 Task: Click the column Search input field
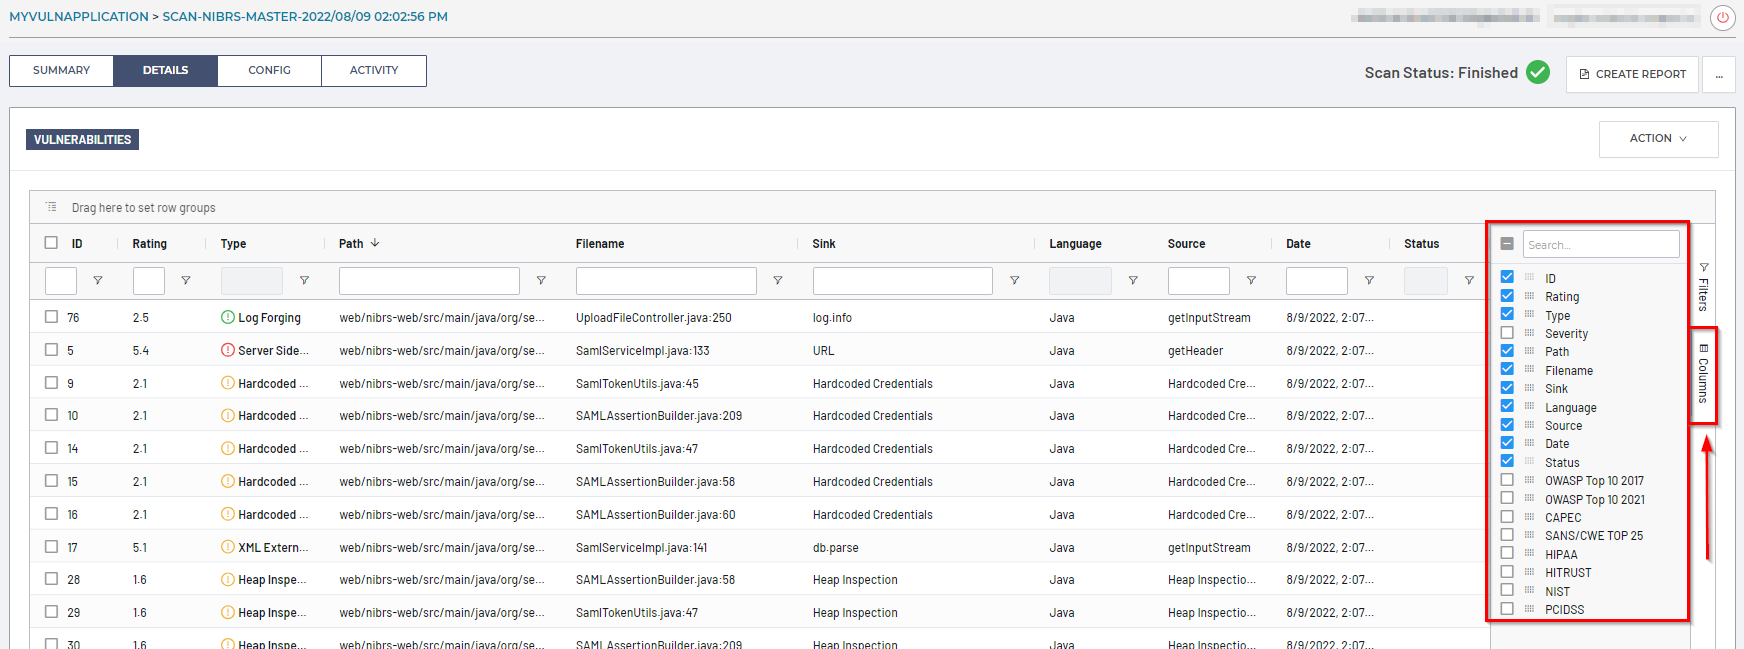pos(1600,245)
